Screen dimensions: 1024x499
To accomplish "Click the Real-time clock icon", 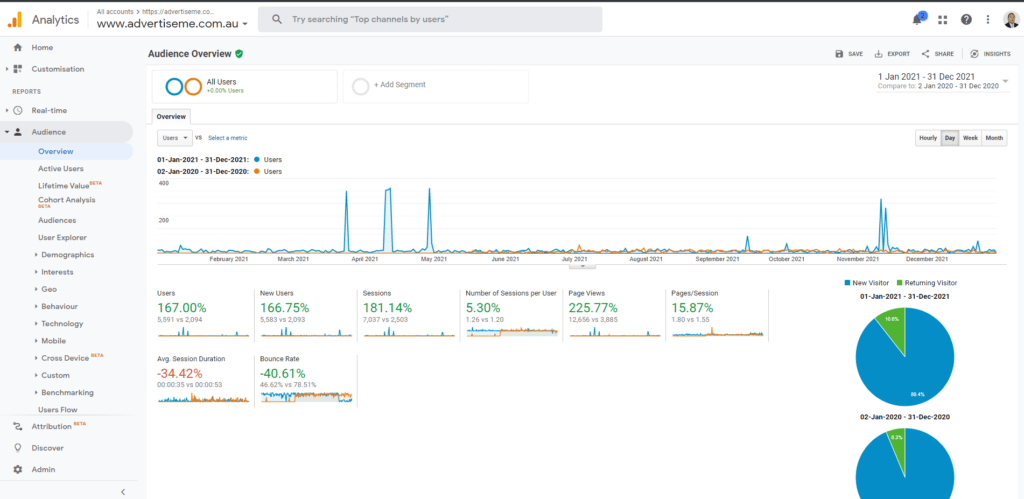I will click(x=18, y=110).
